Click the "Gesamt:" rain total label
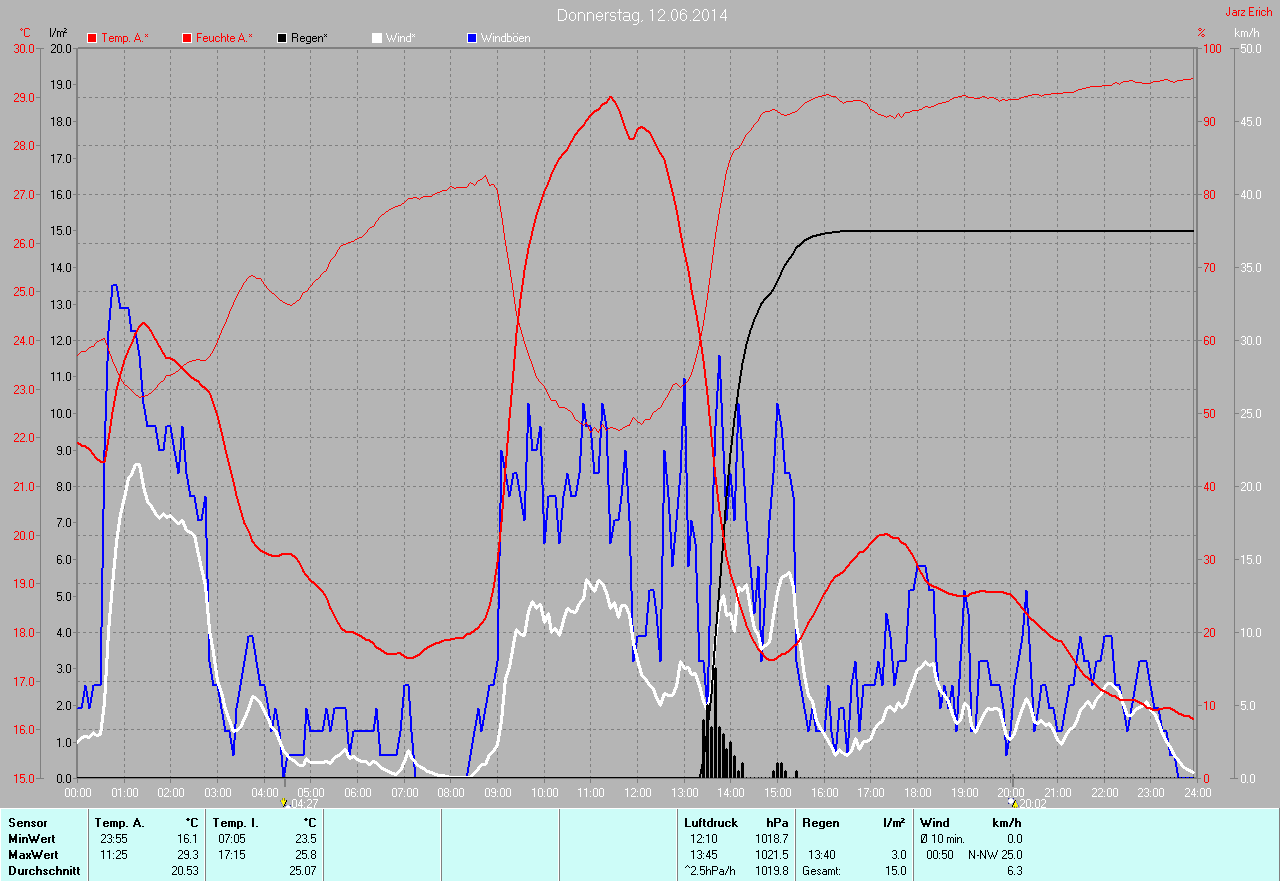1280x881 pixels. [x=821, y=871]
